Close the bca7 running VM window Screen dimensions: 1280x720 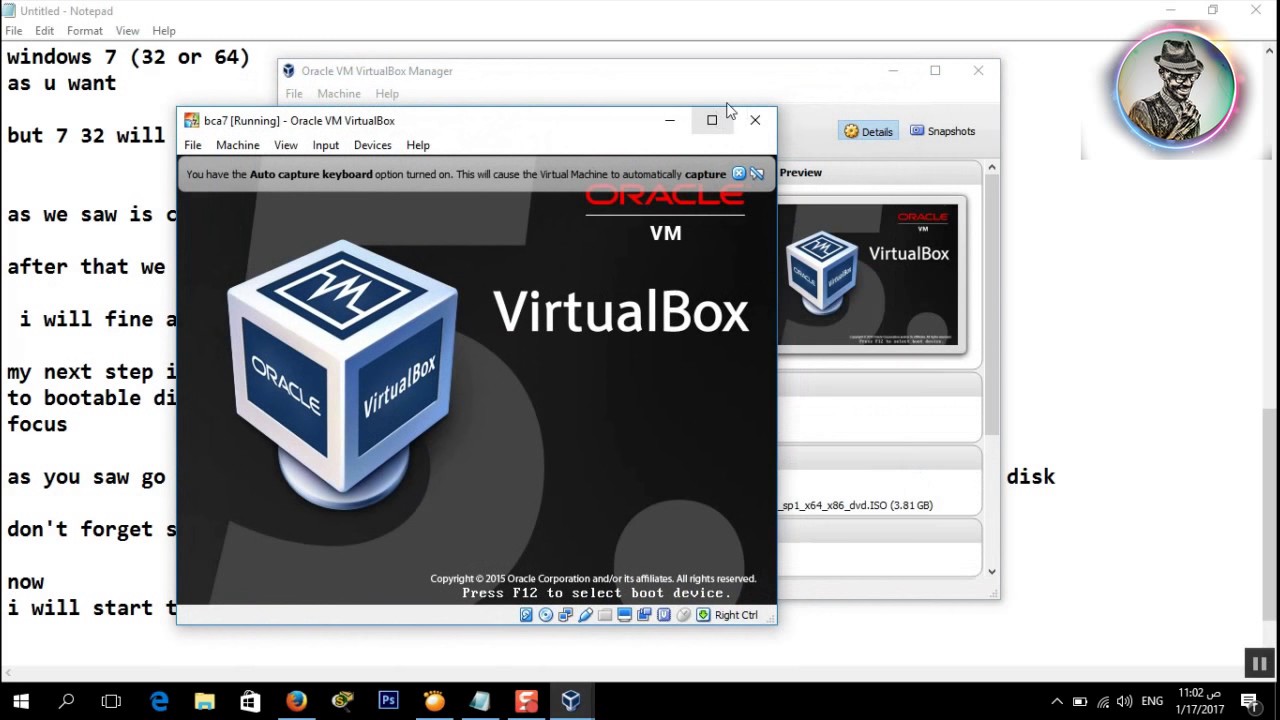pyautogui.click(x=755, y=120)
